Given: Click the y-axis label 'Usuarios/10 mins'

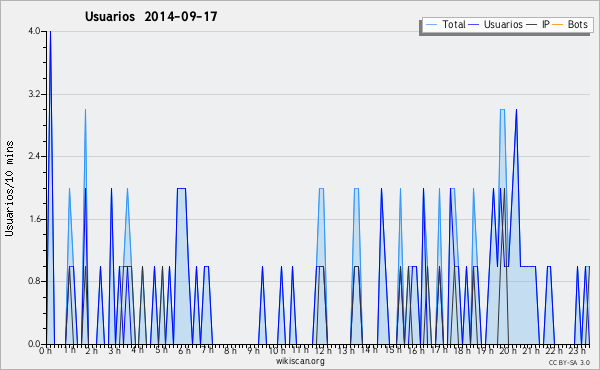Looking at the screenshot, I should coord(10,188).
